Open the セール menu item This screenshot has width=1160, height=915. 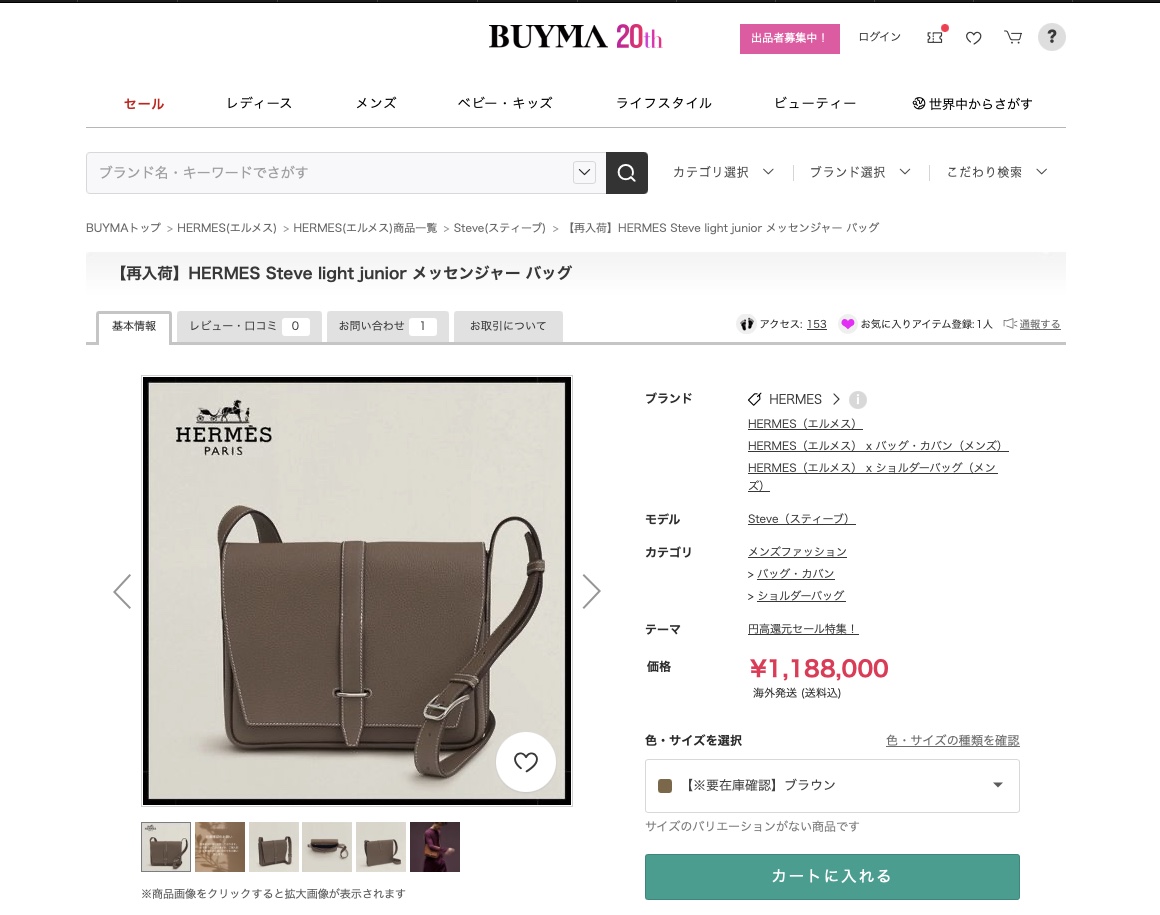[144, 104]
